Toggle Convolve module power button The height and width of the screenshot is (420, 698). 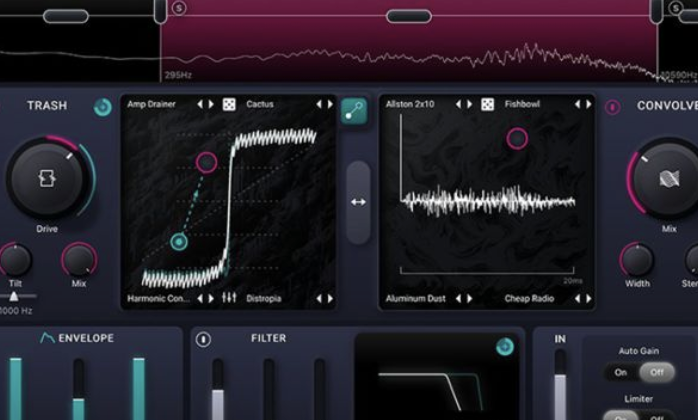pos(613,107)
